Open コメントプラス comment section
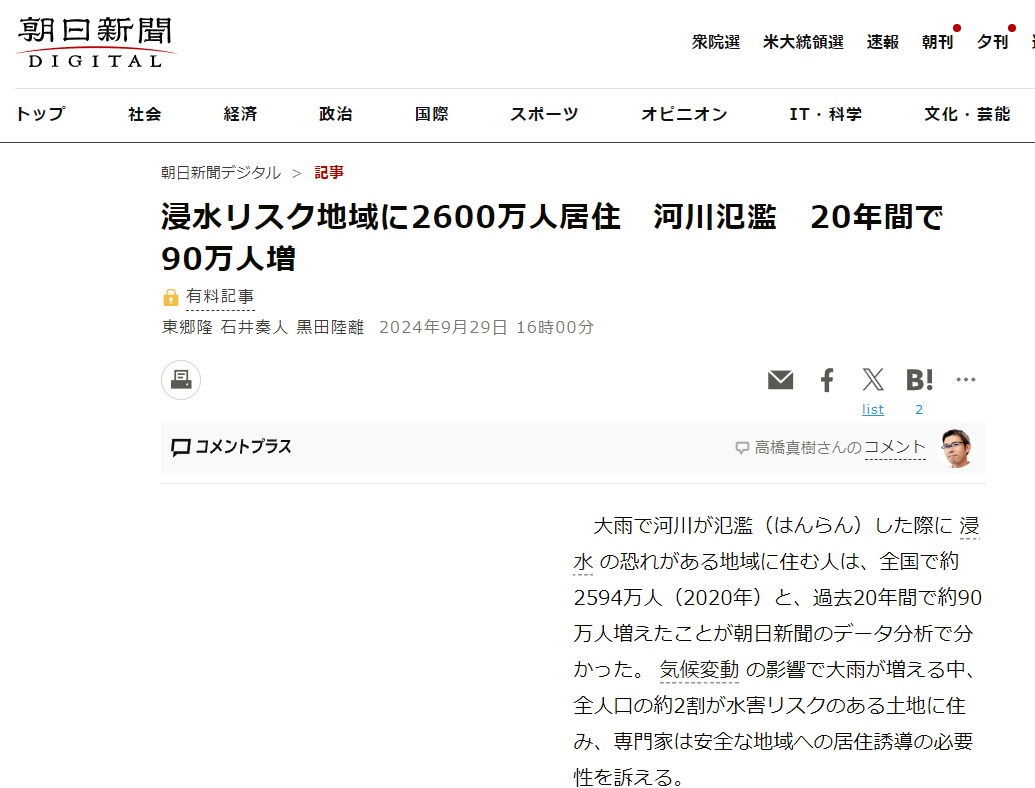1035x788 pixels. point(231,447)
